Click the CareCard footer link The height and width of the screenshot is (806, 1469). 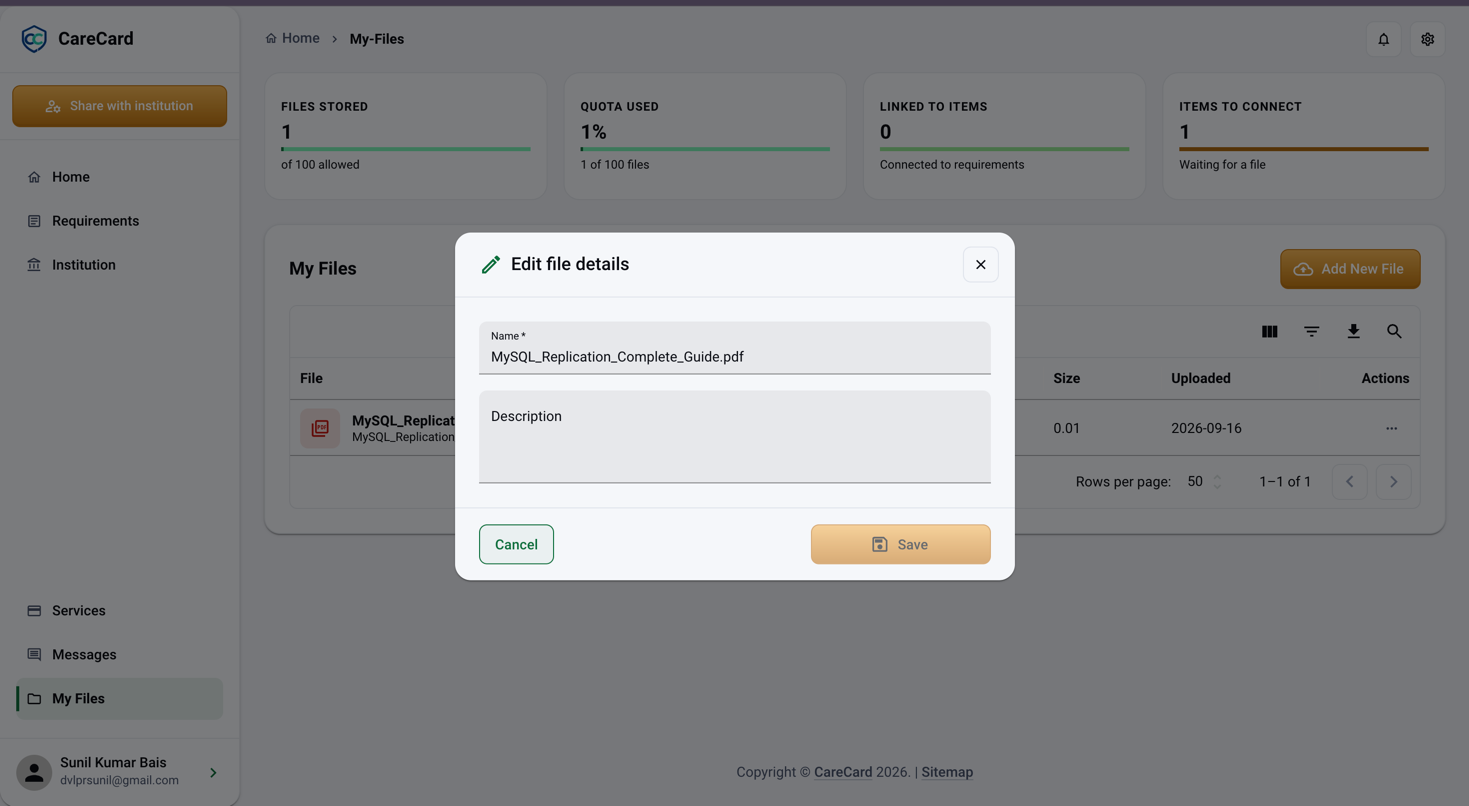(843, 772)
